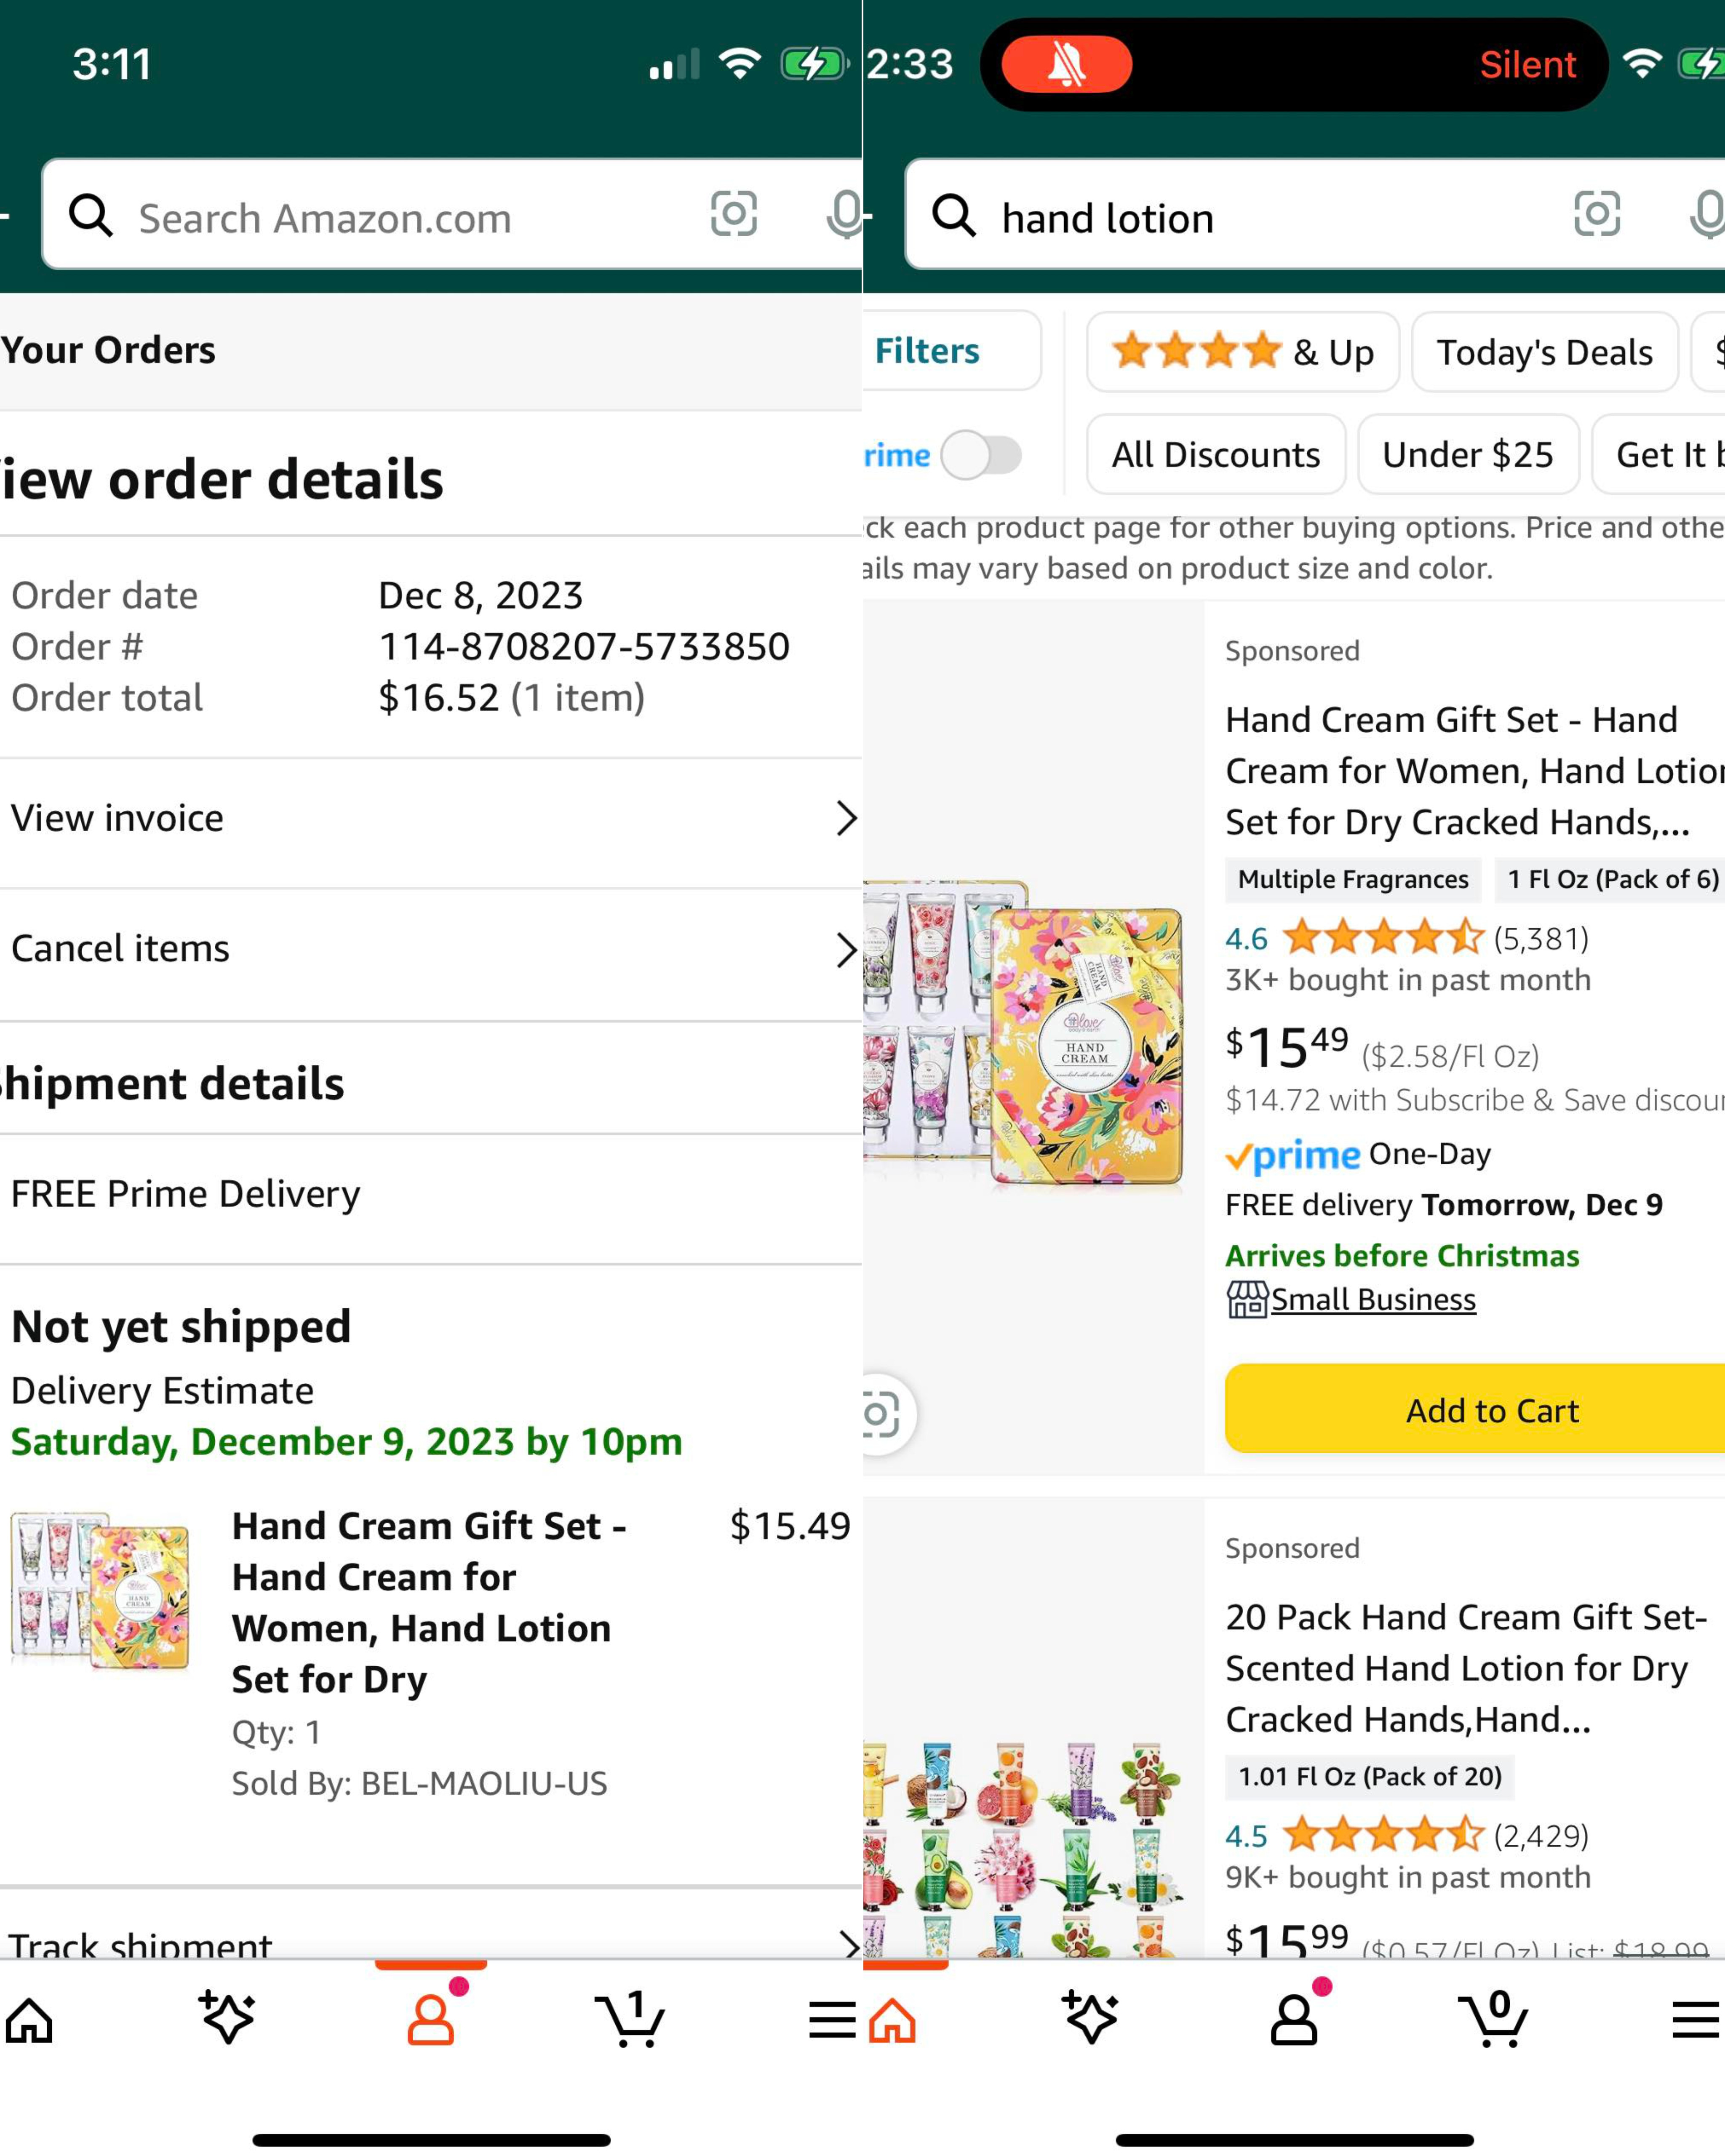Tap Search Amazon.com input field

[x=400, y=218]
